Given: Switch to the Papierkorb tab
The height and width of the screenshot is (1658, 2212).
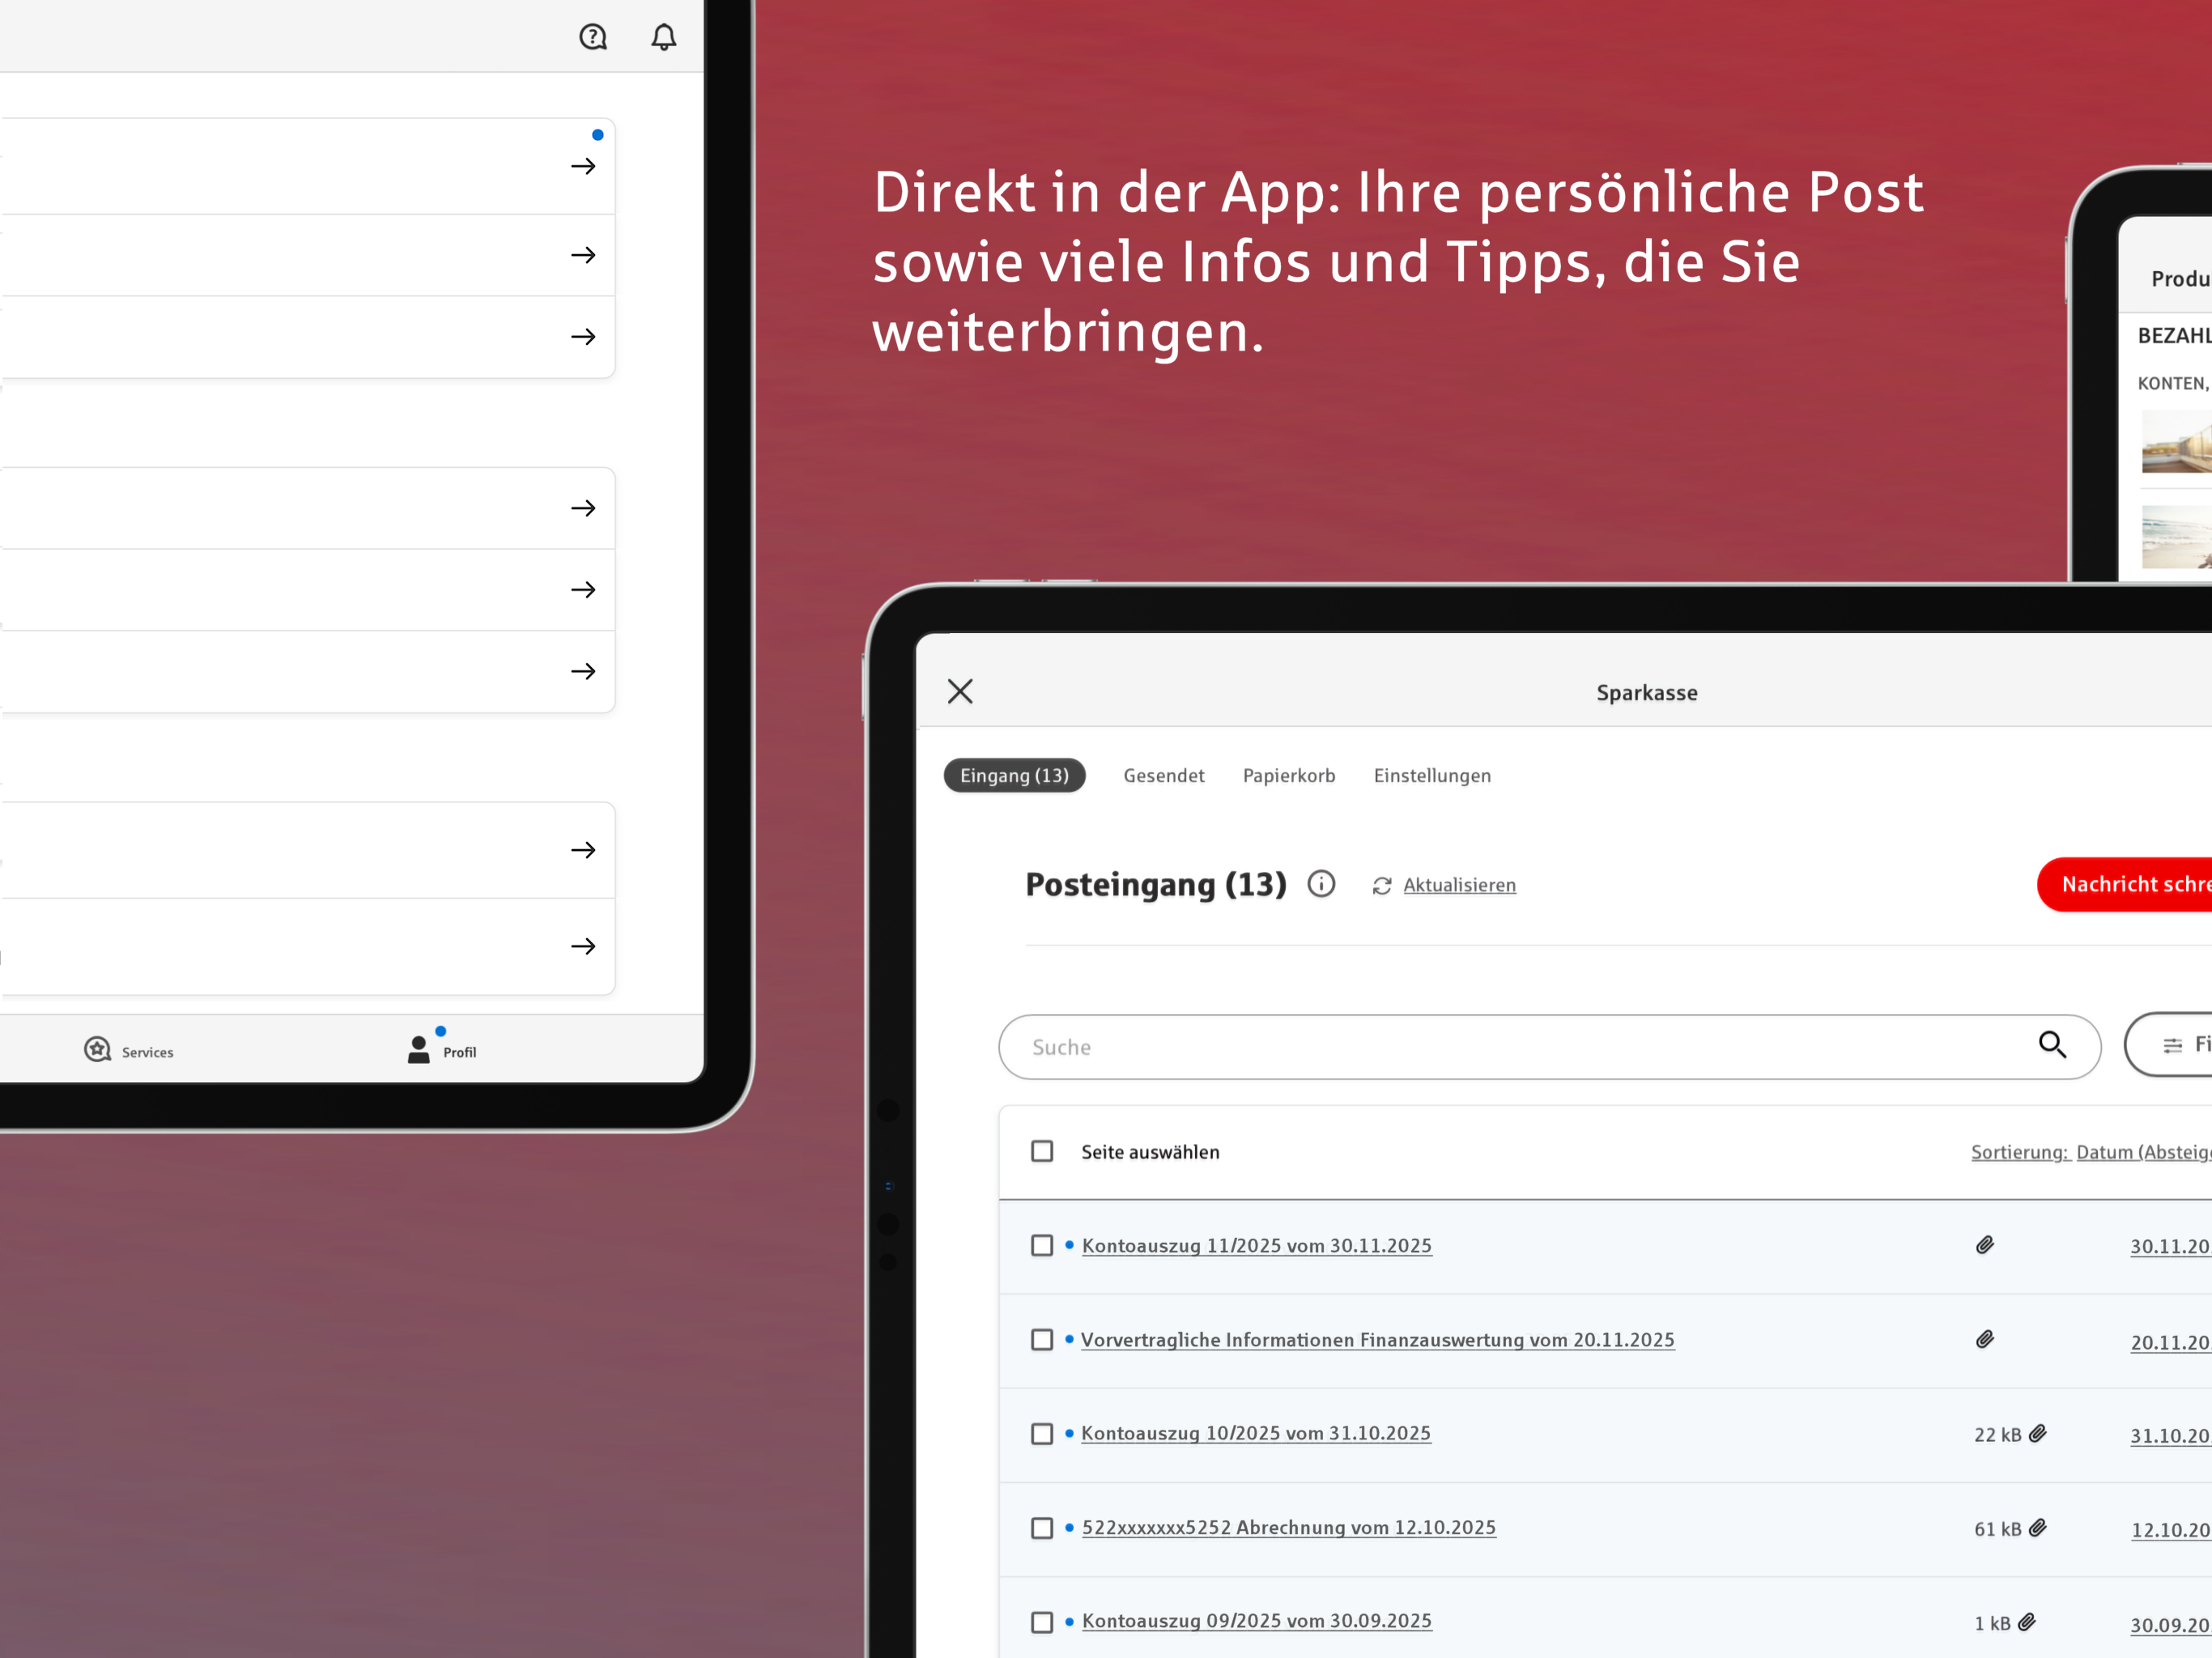Looking at the screenshot, I should (x=1289, y=775).
